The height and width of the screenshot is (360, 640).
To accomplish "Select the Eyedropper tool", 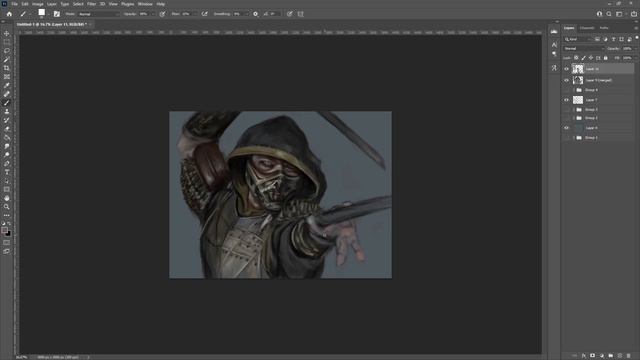I will tap(7, 85).
